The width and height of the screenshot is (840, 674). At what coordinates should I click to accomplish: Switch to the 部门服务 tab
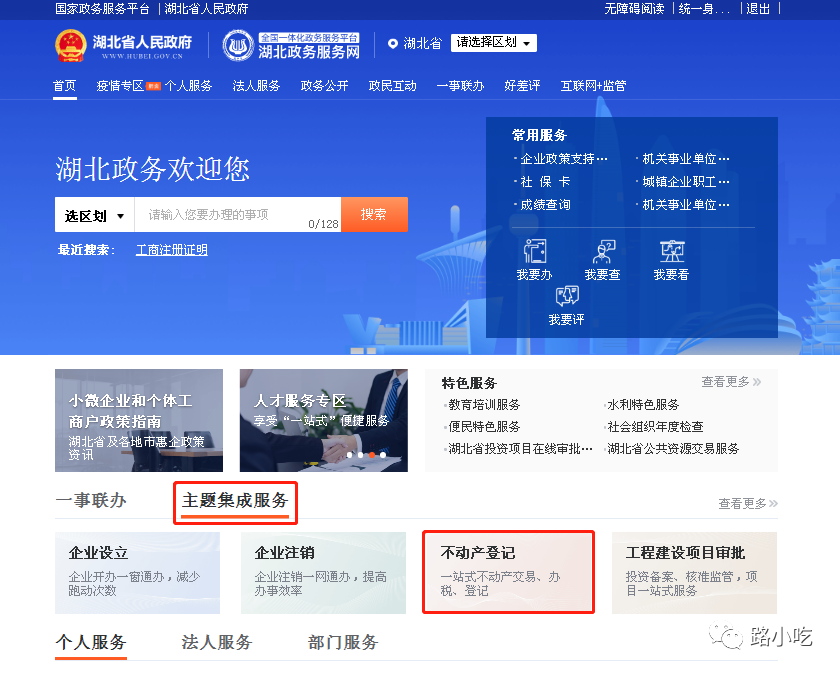click(343, 642)
